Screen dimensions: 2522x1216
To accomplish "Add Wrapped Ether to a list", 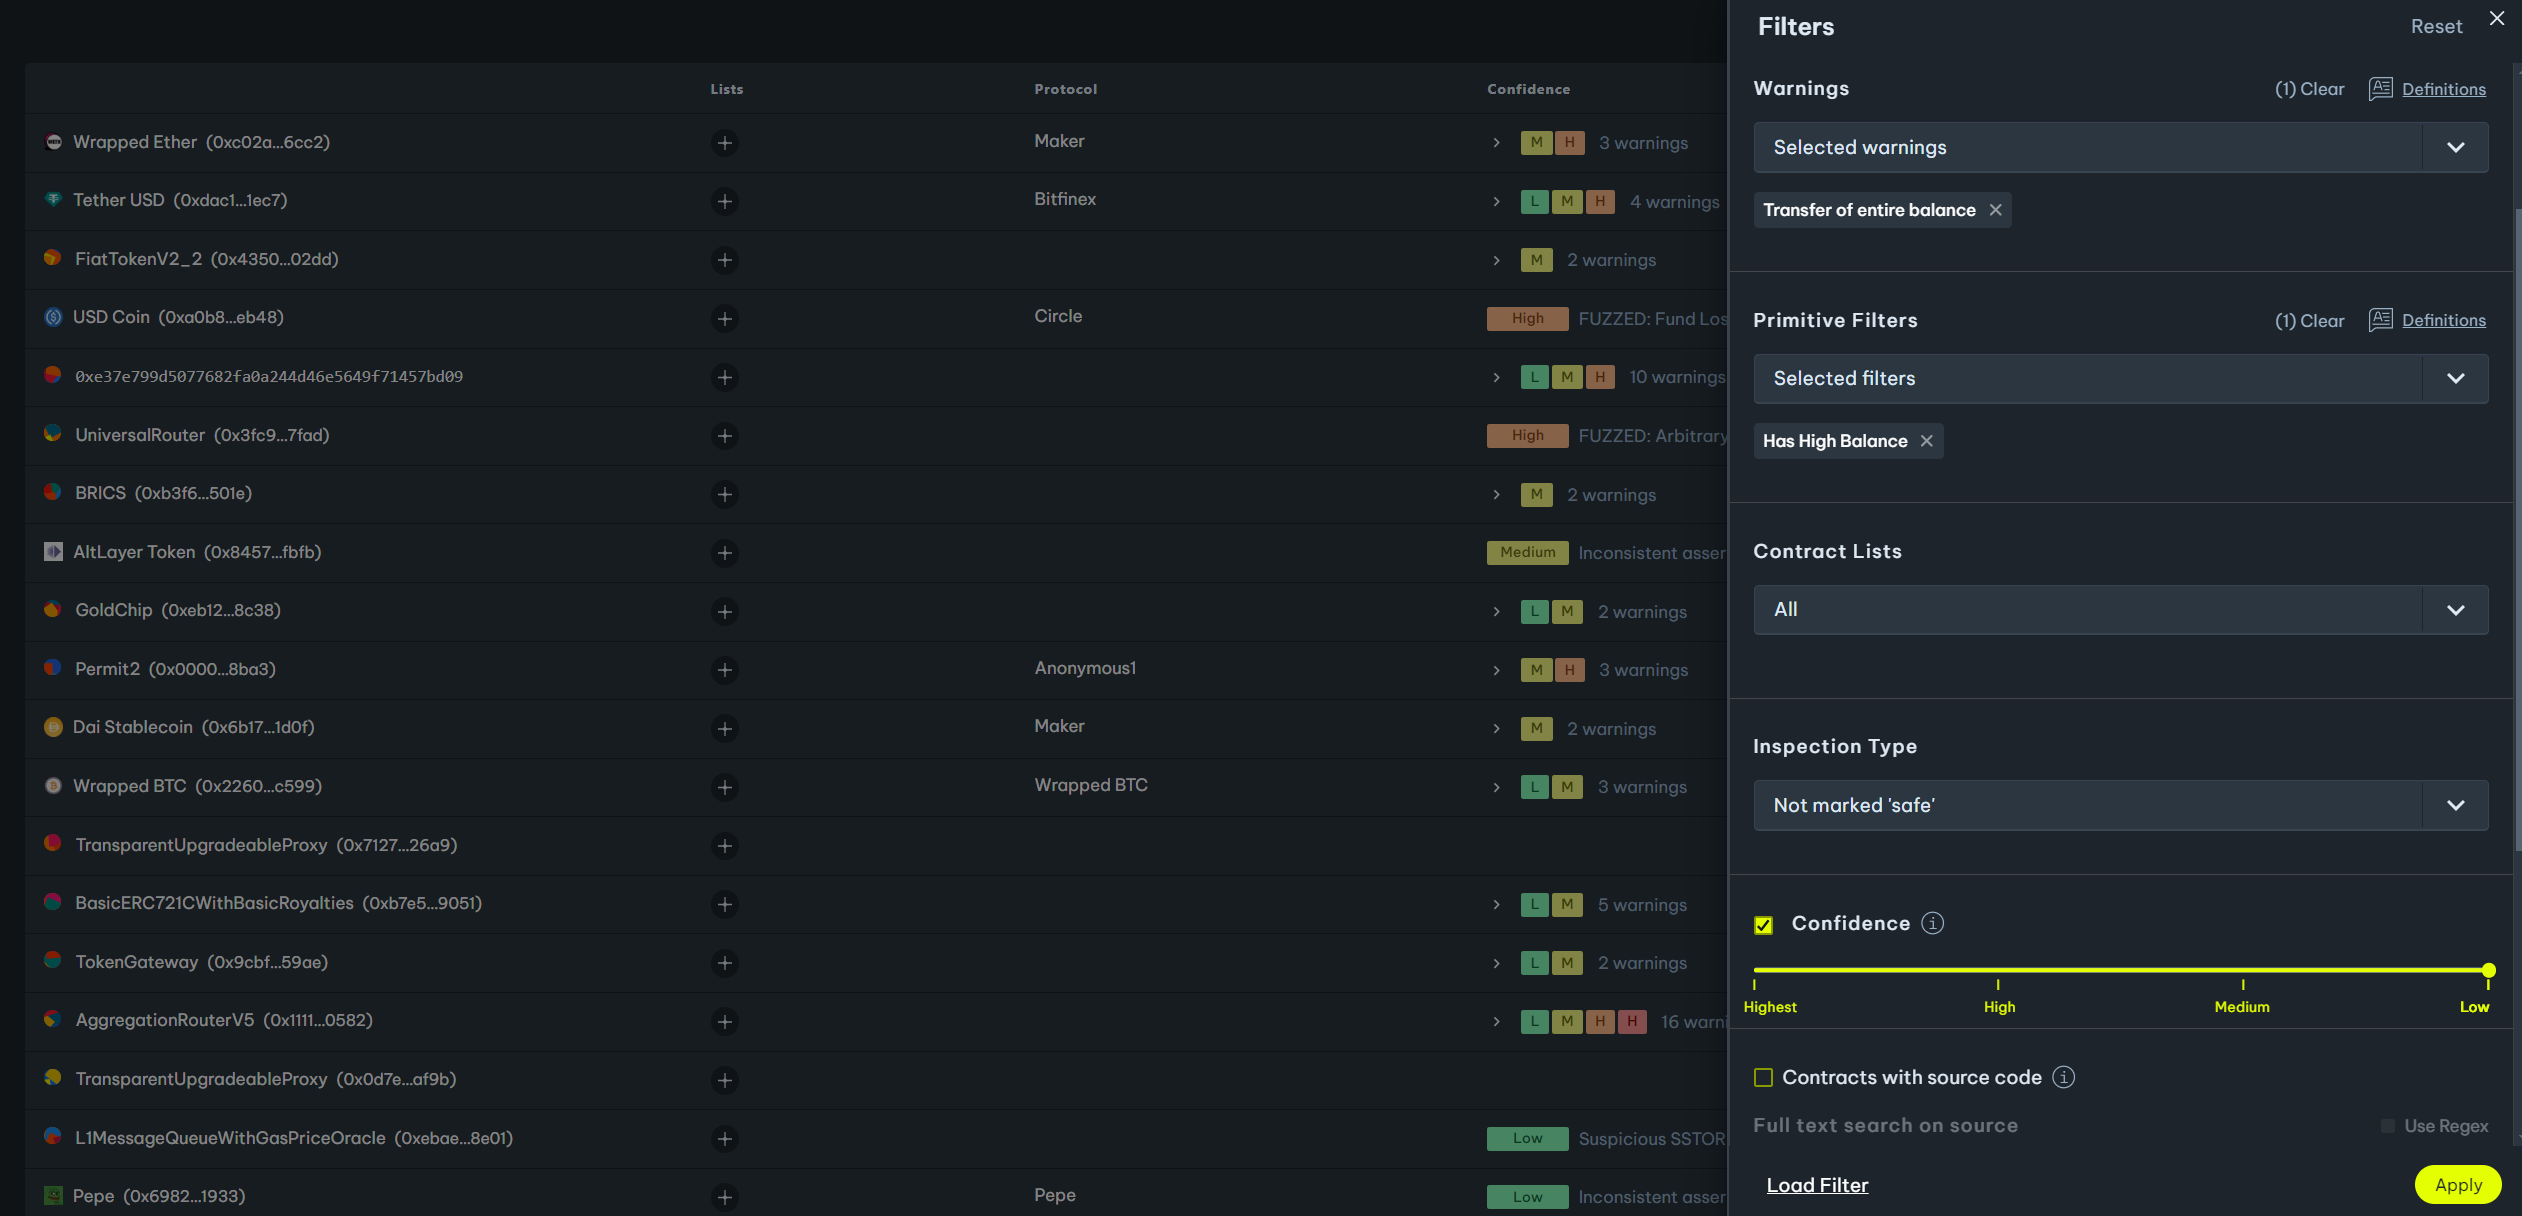I will [x=724, y=143].
